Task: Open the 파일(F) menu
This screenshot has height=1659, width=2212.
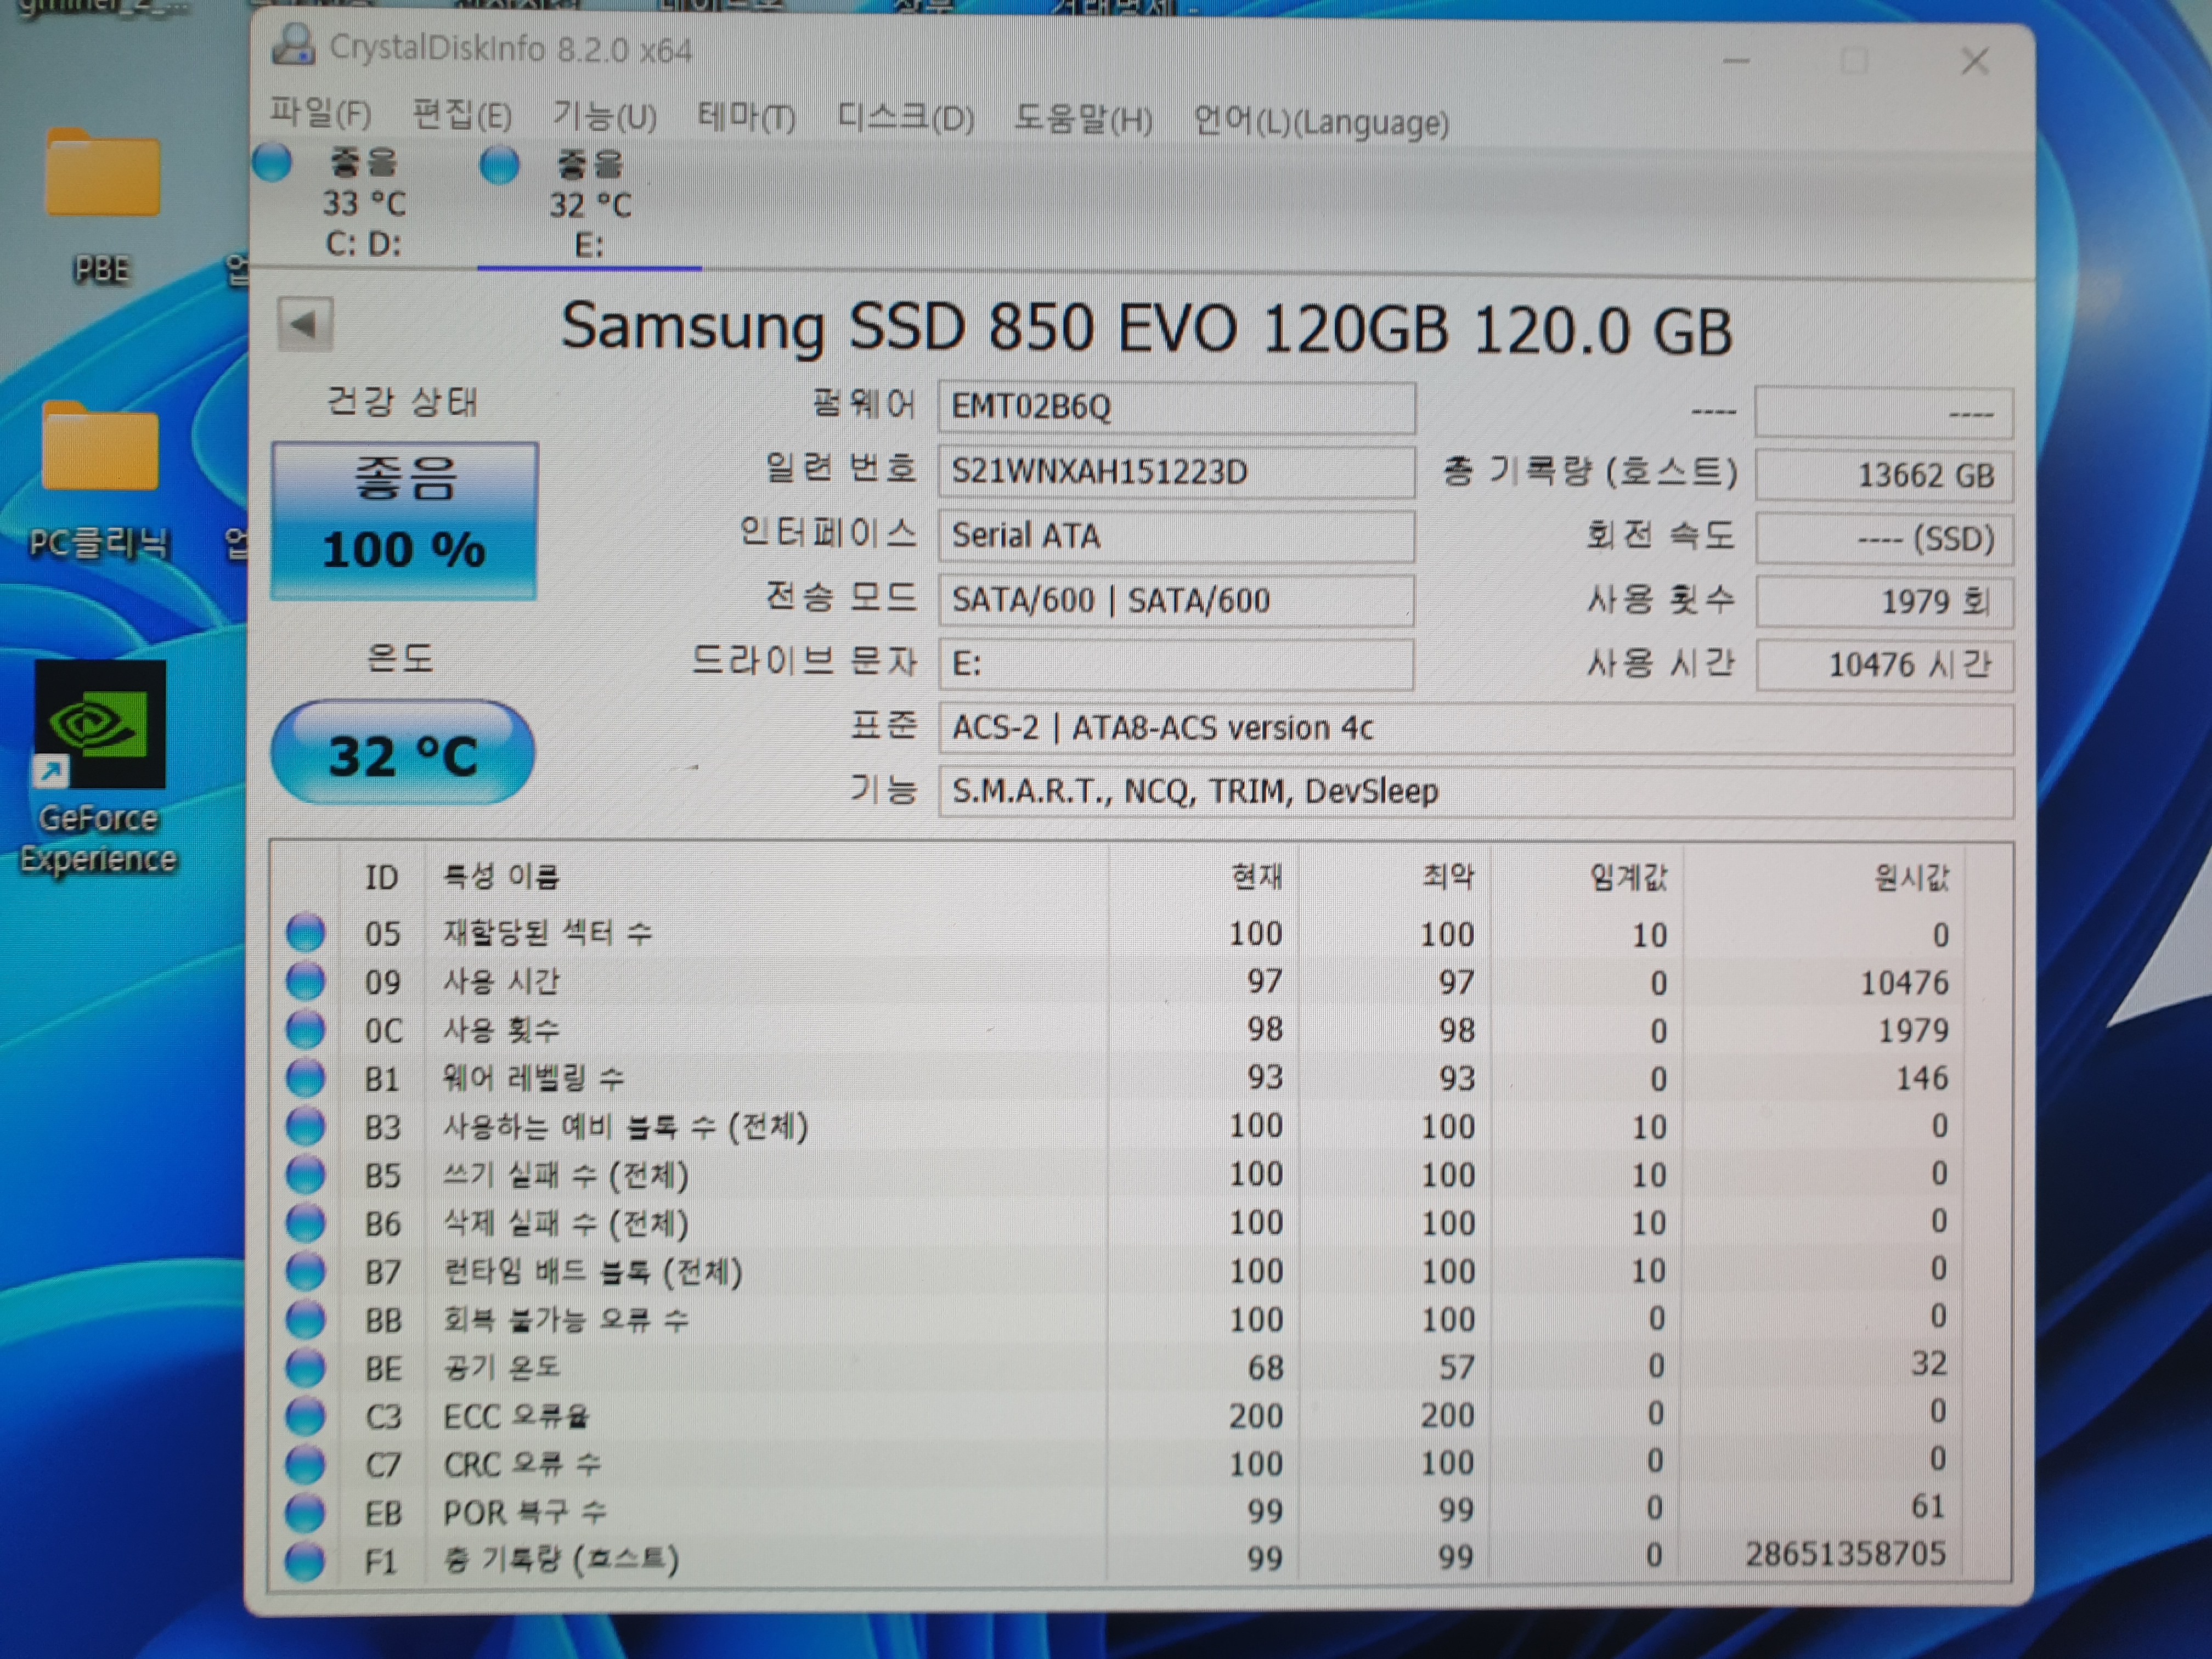Action: coord(320,114)
